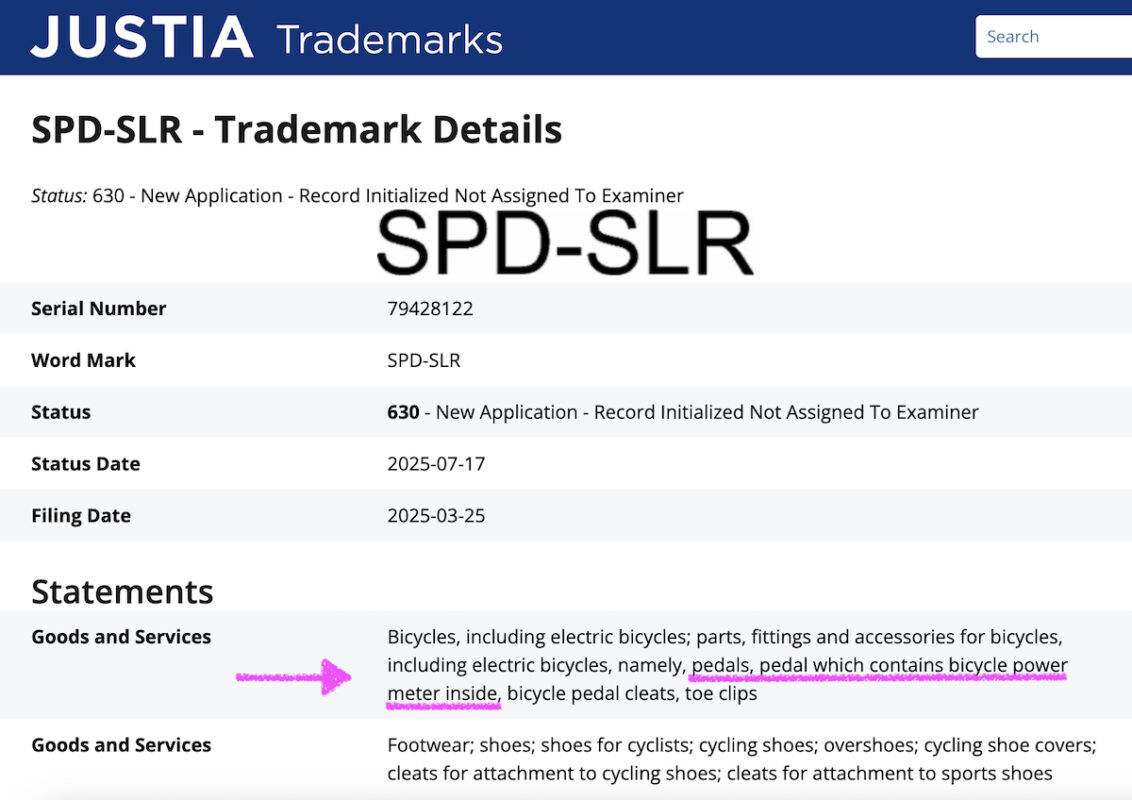Click the second Goods and Services label
Viewport: 1132px width, 800px height.
tap(121, 745)
